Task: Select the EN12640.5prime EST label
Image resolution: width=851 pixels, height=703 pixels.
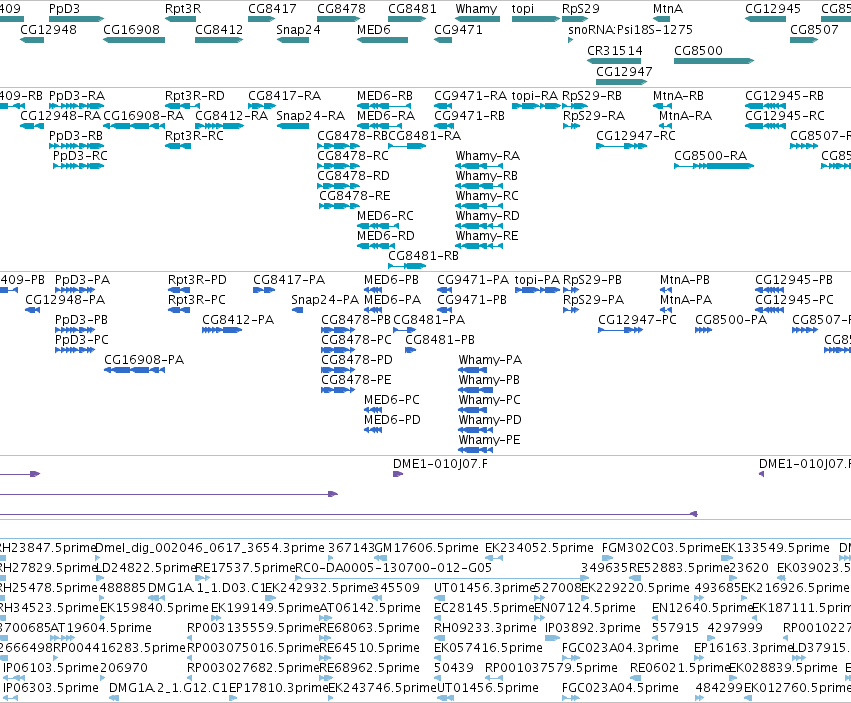Action: coord(702,608)
